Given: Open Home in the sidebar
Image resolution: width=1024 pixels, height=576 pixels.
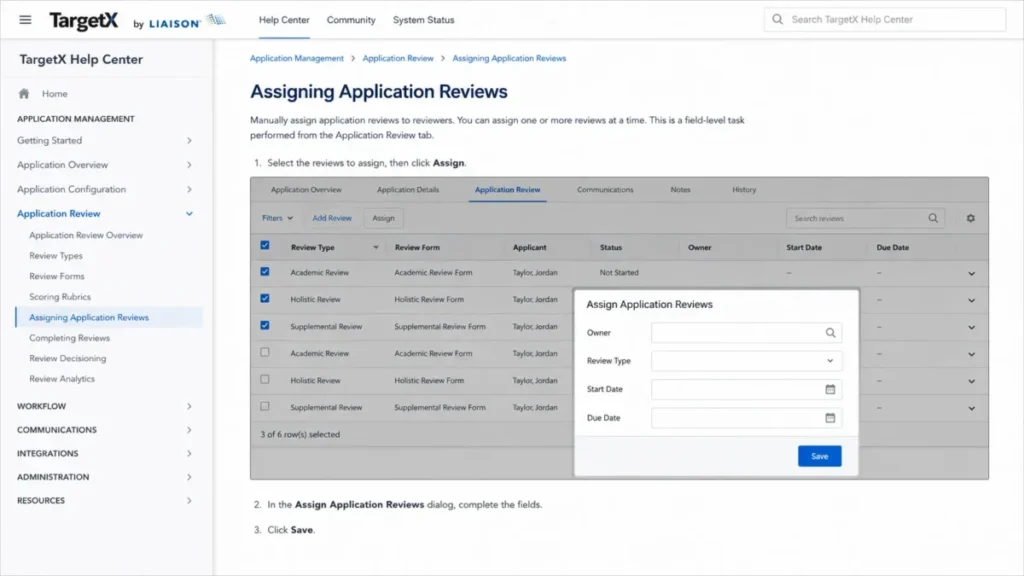Looking at the screenshot, I should click(55, 94).
